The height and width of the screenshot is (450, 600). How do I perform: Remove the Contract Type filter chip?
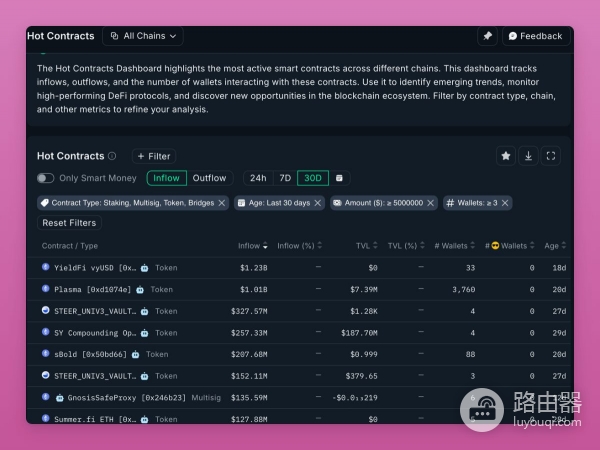point(222,203)
